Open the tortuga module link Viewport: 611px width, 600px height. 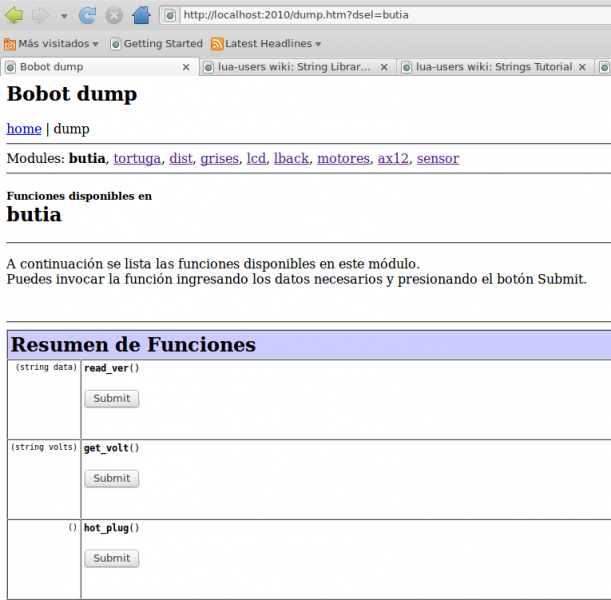pos(137,158)
